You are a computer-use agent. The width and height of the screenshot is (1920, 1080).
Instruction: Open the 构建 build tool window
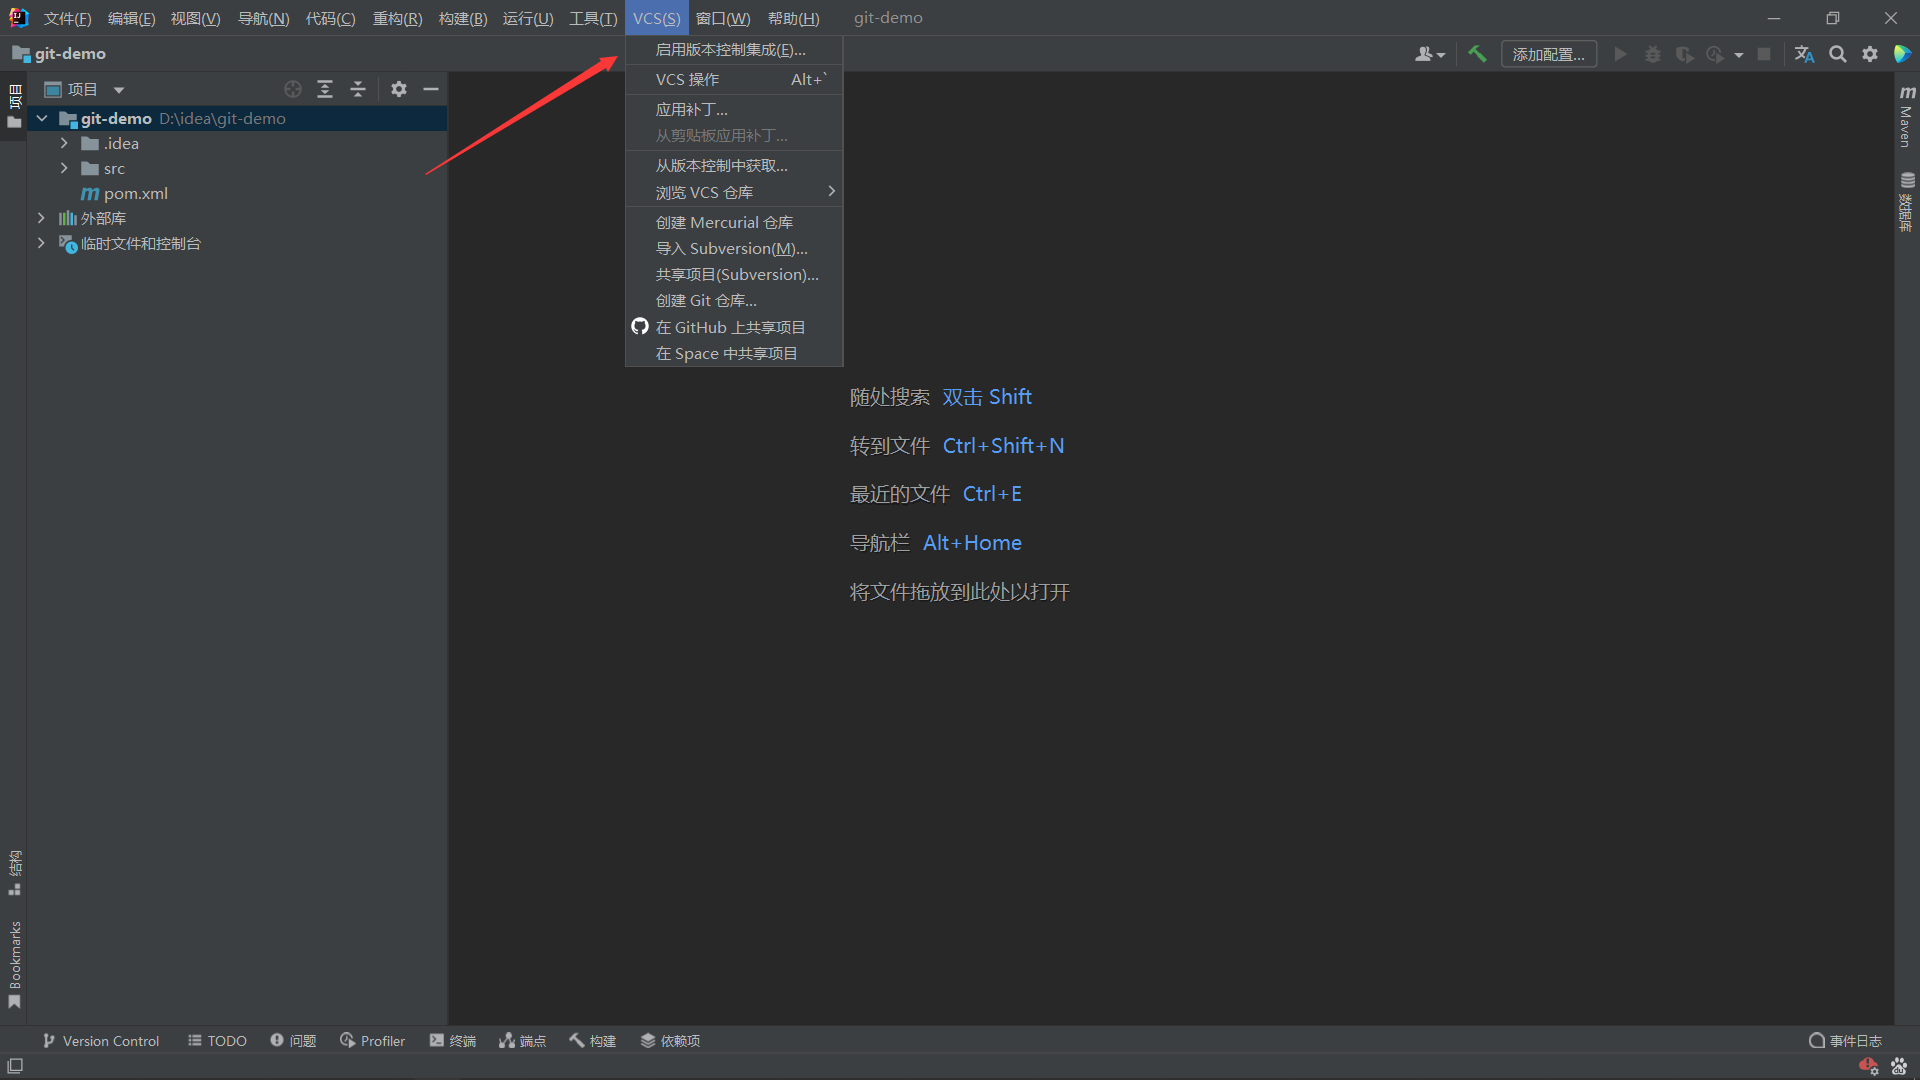(x=592, y=1041)
